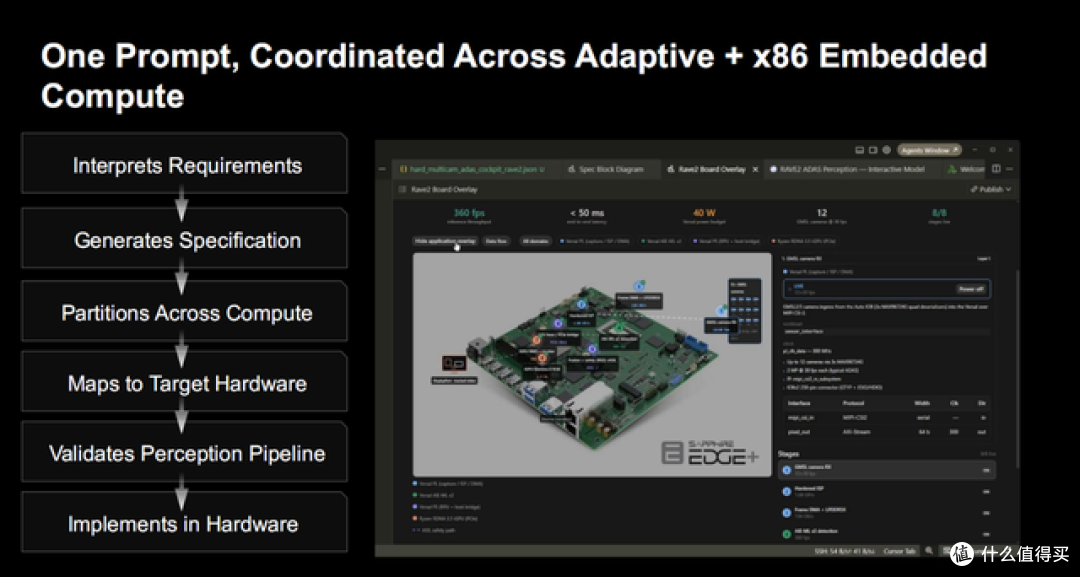Viewport: 1080px width, 577px height.
Task: Switch to the Welcome tab
Action: (966, 169)
